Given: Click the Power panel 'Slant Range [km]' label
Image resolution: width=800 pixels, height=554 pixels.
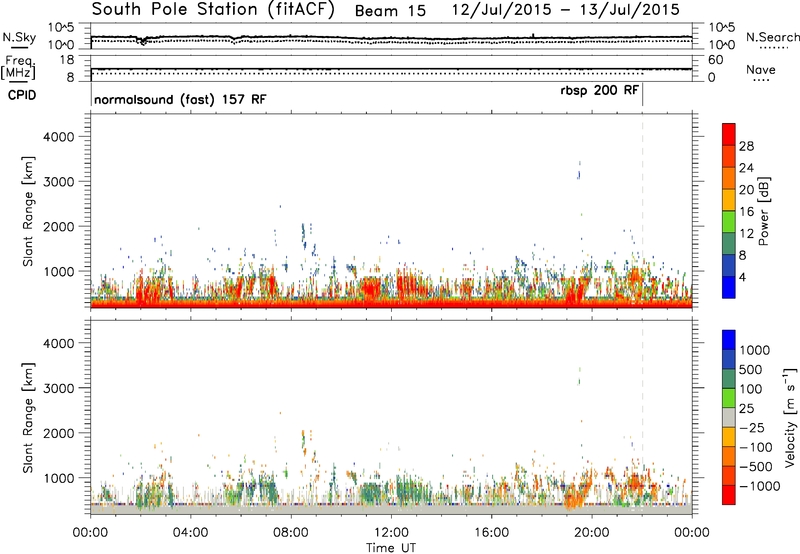Looking at the screenshot, I should pyautogui.click(x=28, y=211).
